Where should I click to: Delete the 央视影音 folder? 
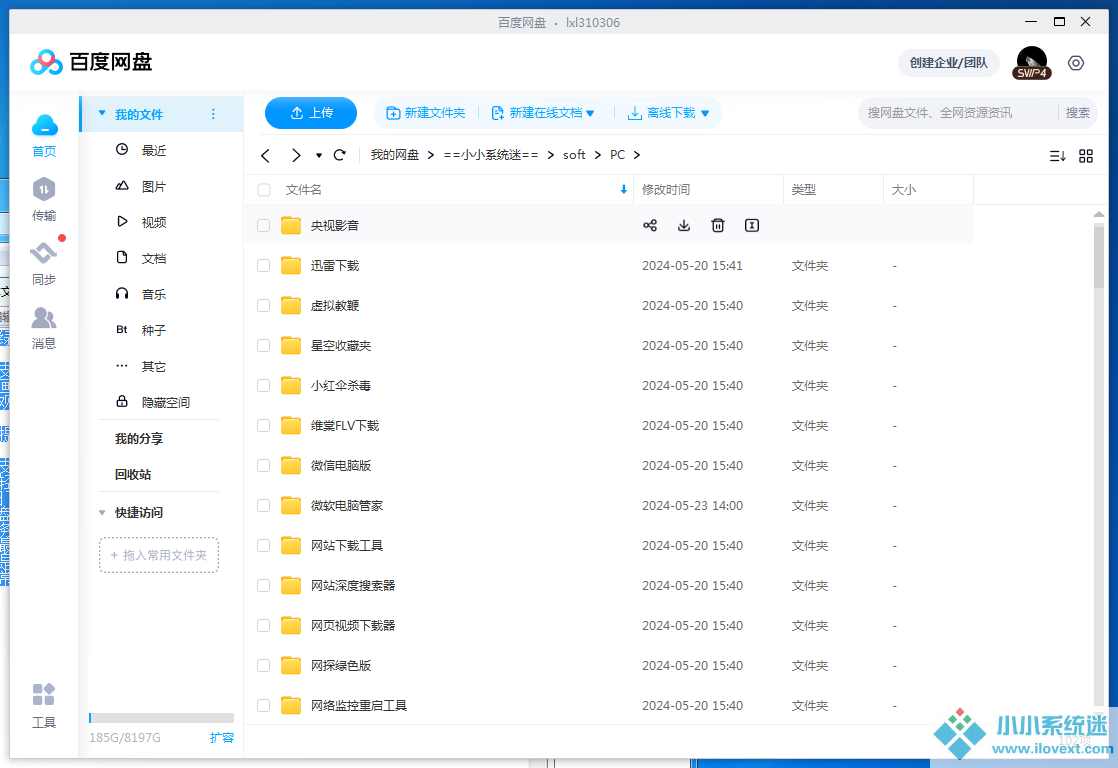[x=718, y=225]
